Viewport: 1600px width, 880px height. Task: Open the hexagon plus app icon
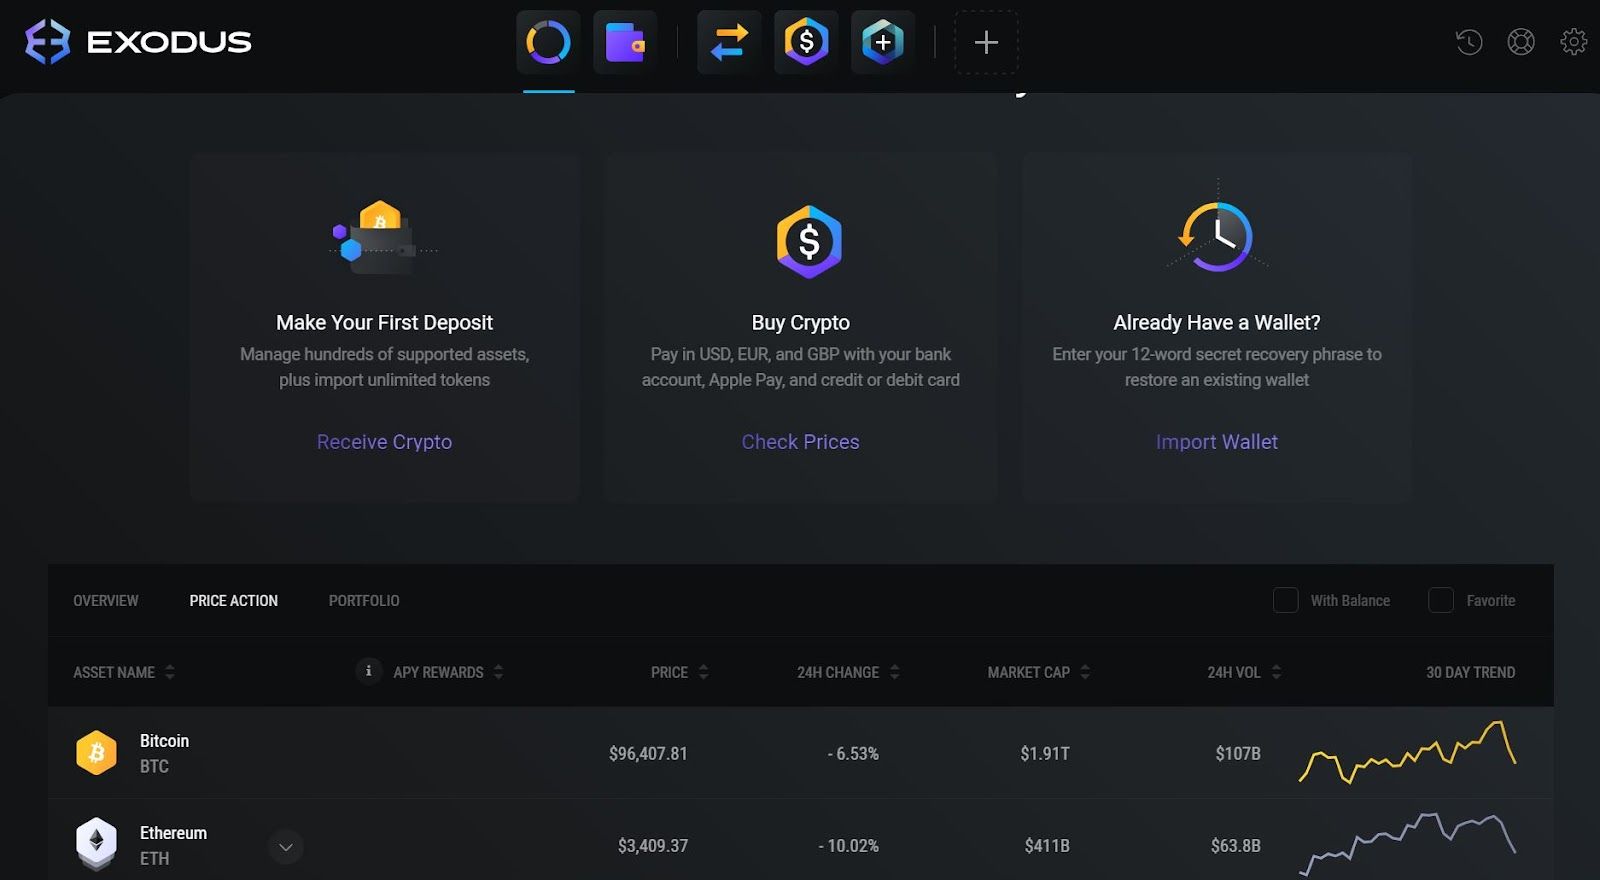click(x=883, y=42)
